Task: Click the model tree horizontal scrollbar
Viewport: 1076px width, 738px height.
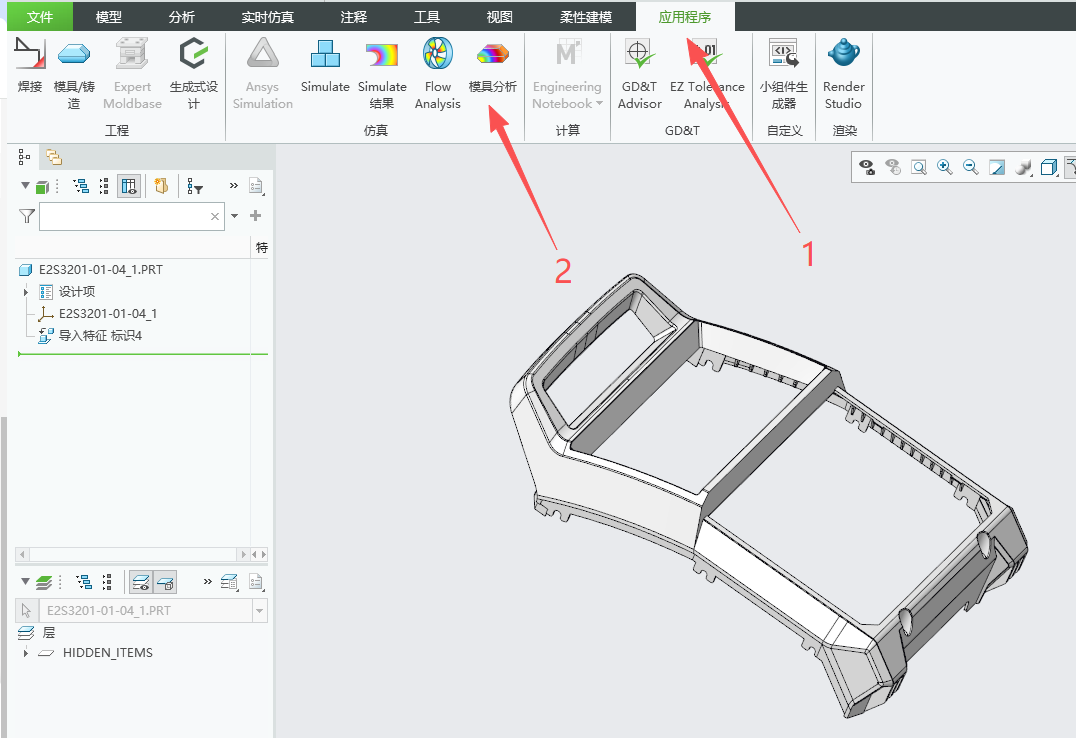Action: [132, 554]
